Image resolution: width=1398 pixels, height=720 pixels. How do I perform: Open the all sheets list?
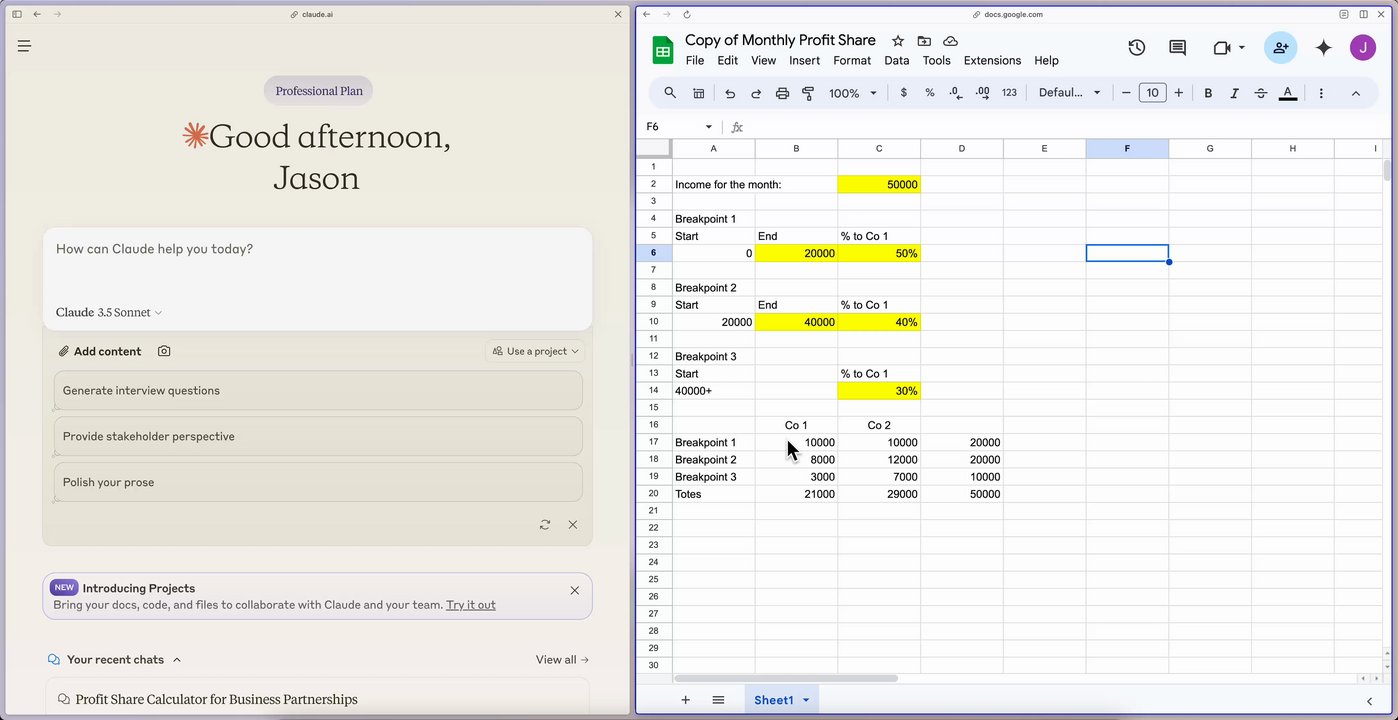coord(718,700)
